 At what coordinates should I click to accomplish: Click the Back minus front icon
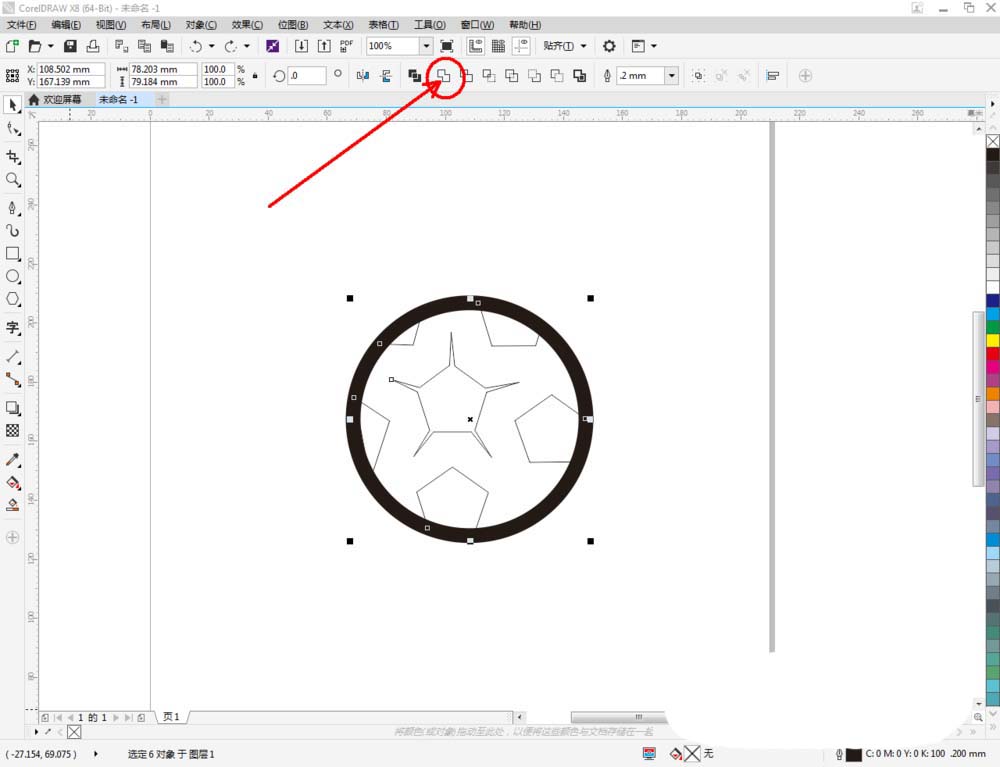[x=557, y=76]
